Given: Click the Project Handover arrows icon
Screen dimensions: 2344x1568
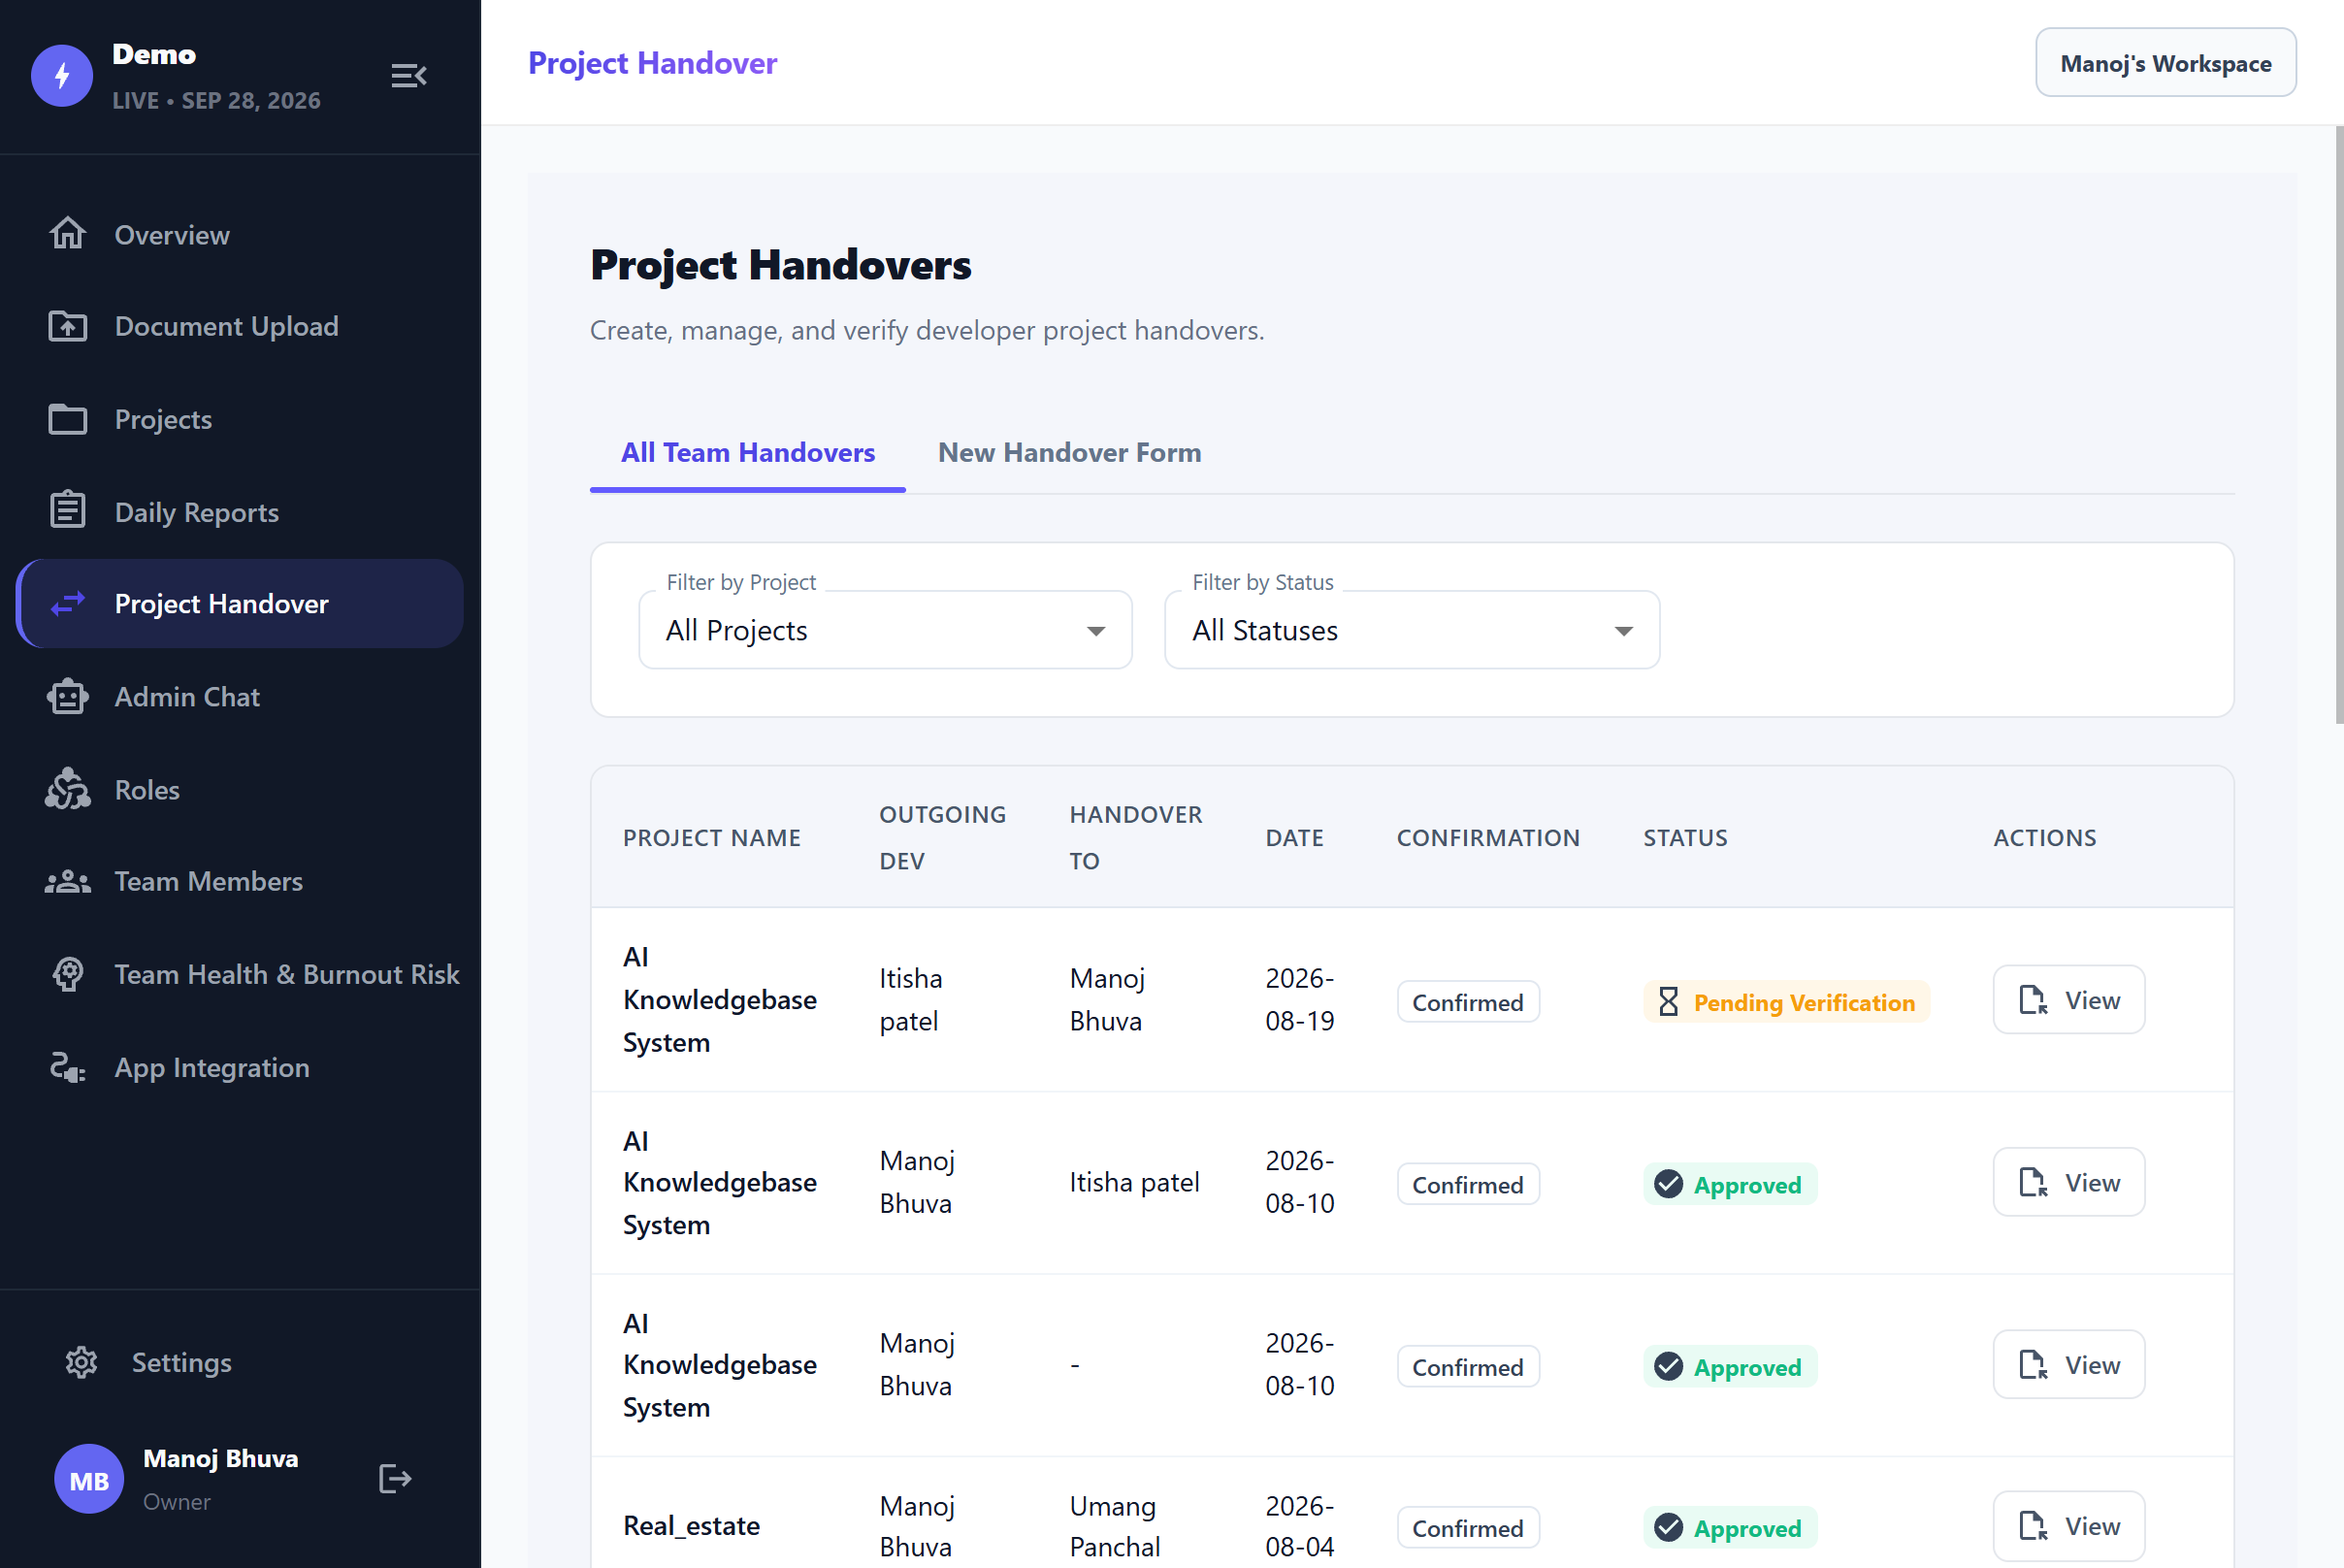Looking at the screenshot, I should [x=68, y=604].
